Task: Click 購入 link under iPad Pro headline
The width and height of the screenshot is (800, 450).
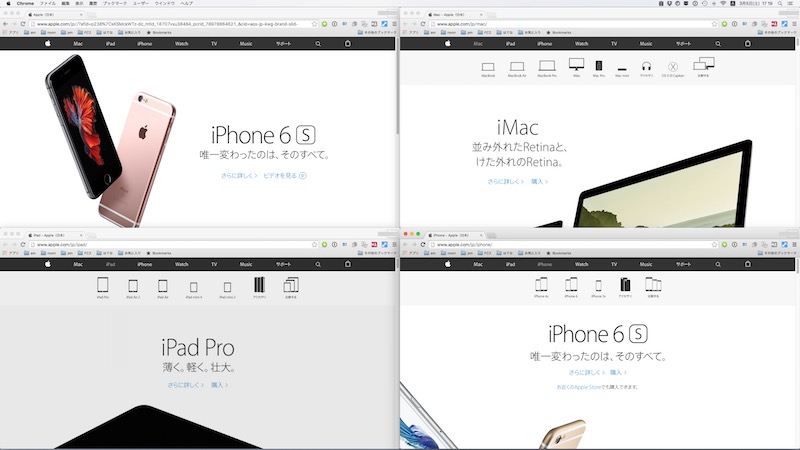Action: 219,385
